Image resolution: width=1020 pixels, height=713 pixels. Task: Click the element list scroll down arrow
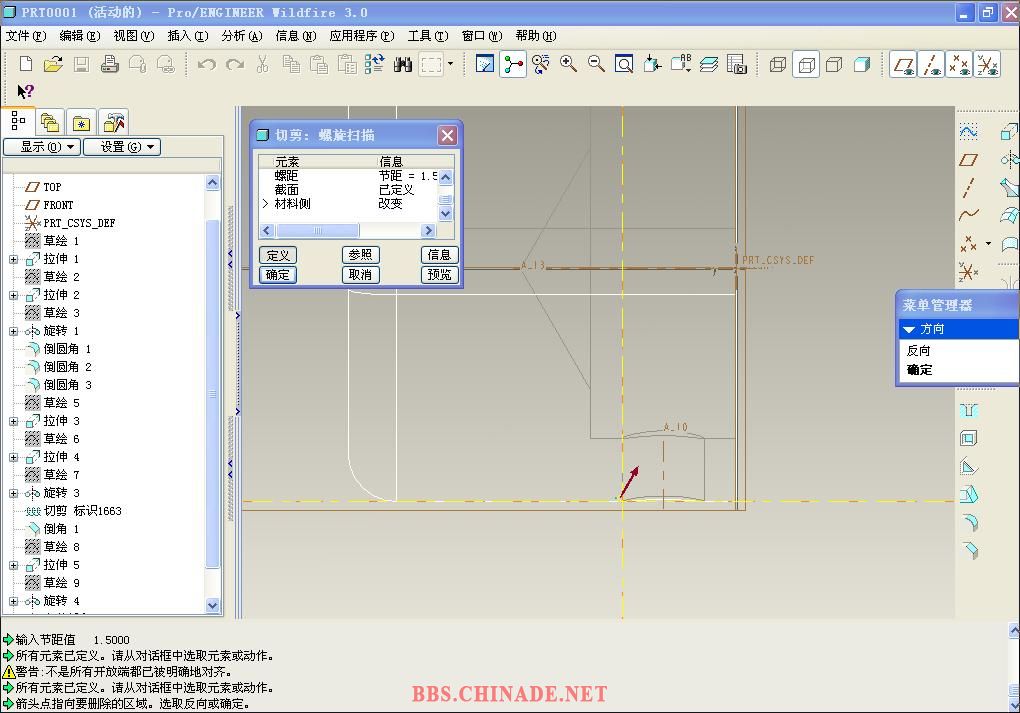pyautogui.click(x=446, y=213)
